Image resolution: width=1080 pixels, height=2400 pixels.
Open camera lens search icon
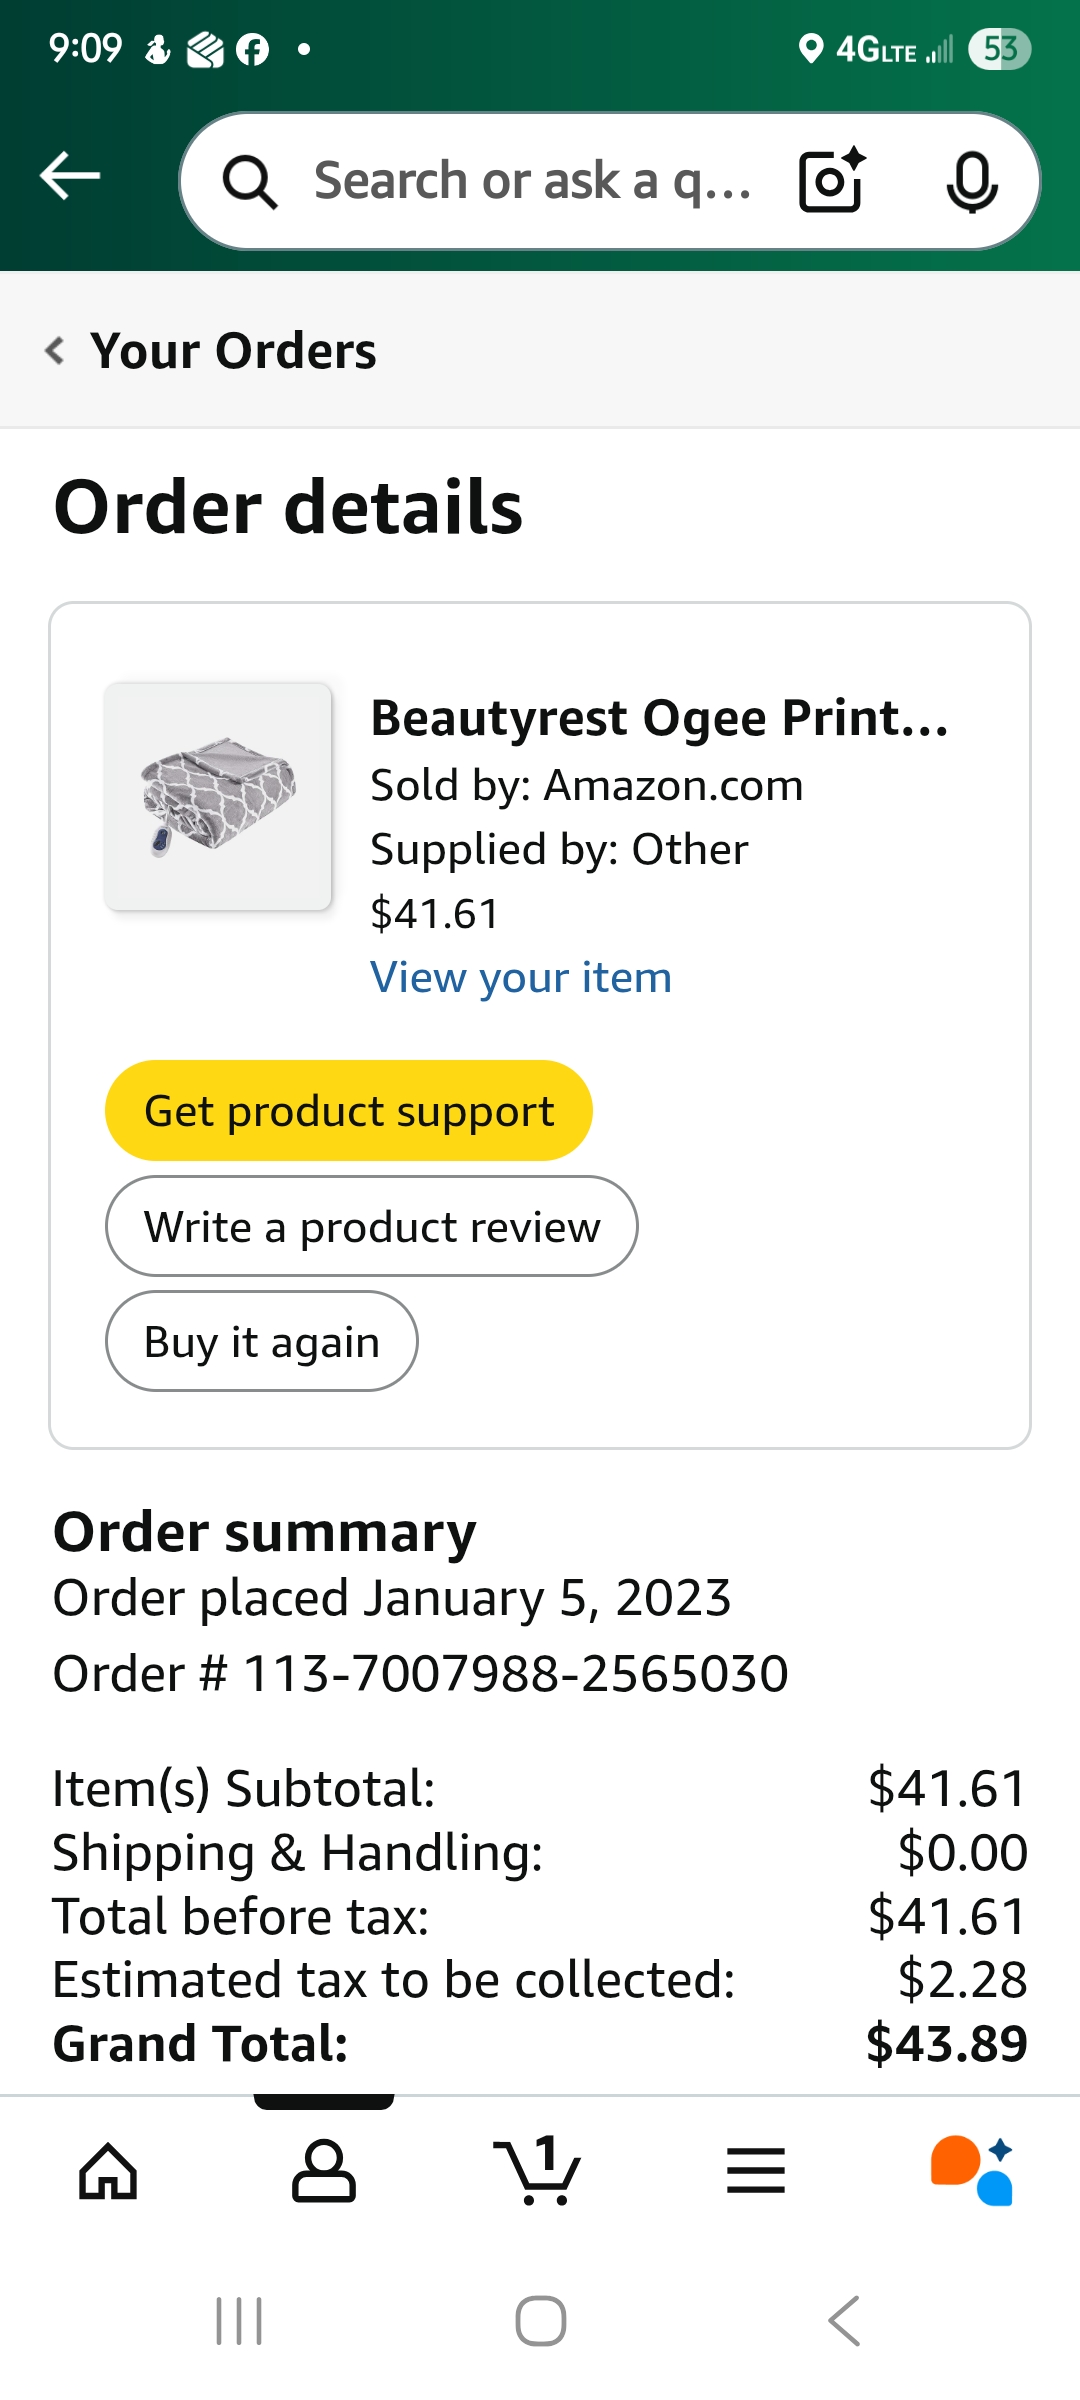[x=832, y=181]
